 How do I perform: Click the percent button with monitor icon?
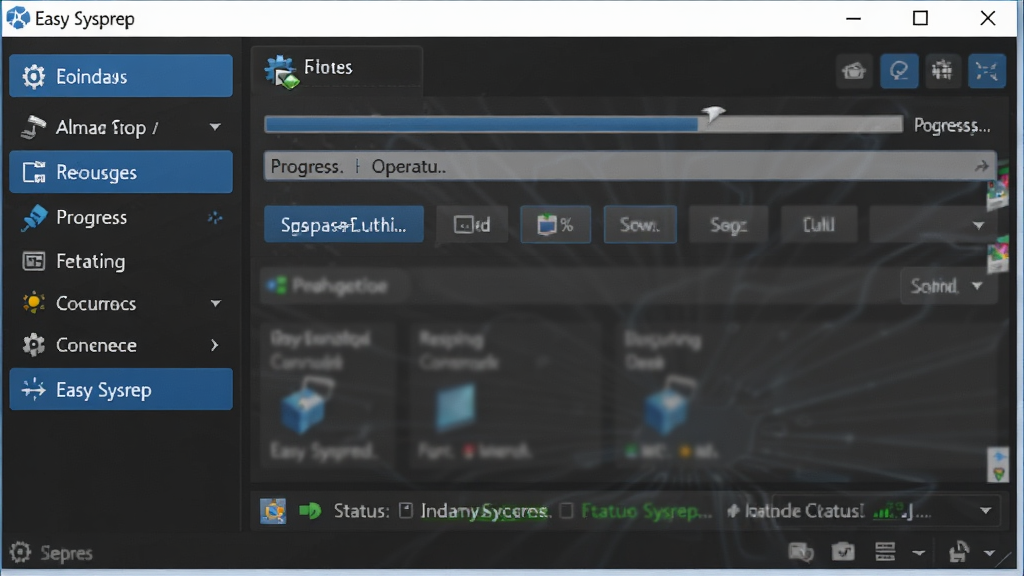[x=556, y=225]
